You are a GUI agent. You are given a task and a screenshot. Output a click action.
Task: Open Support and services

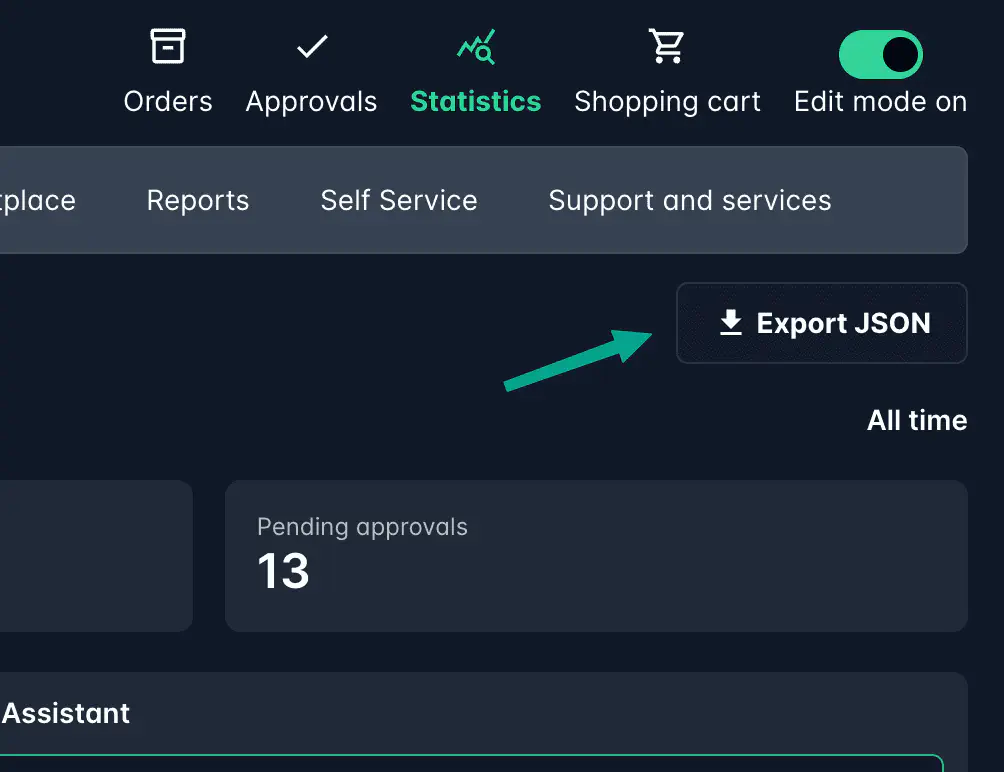coord(689,200)
